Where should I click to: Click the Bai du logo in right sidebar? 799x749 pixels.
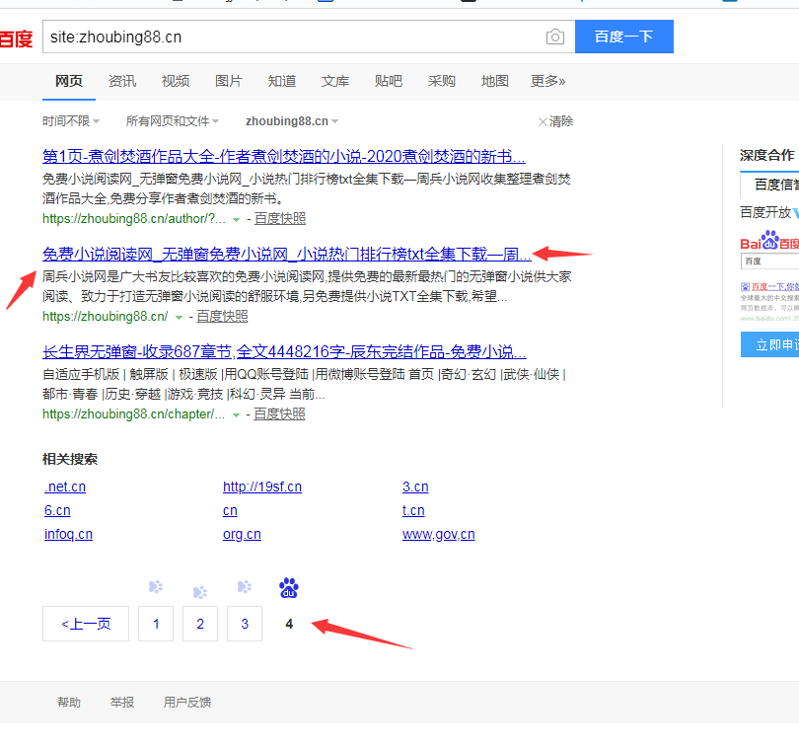769,241
